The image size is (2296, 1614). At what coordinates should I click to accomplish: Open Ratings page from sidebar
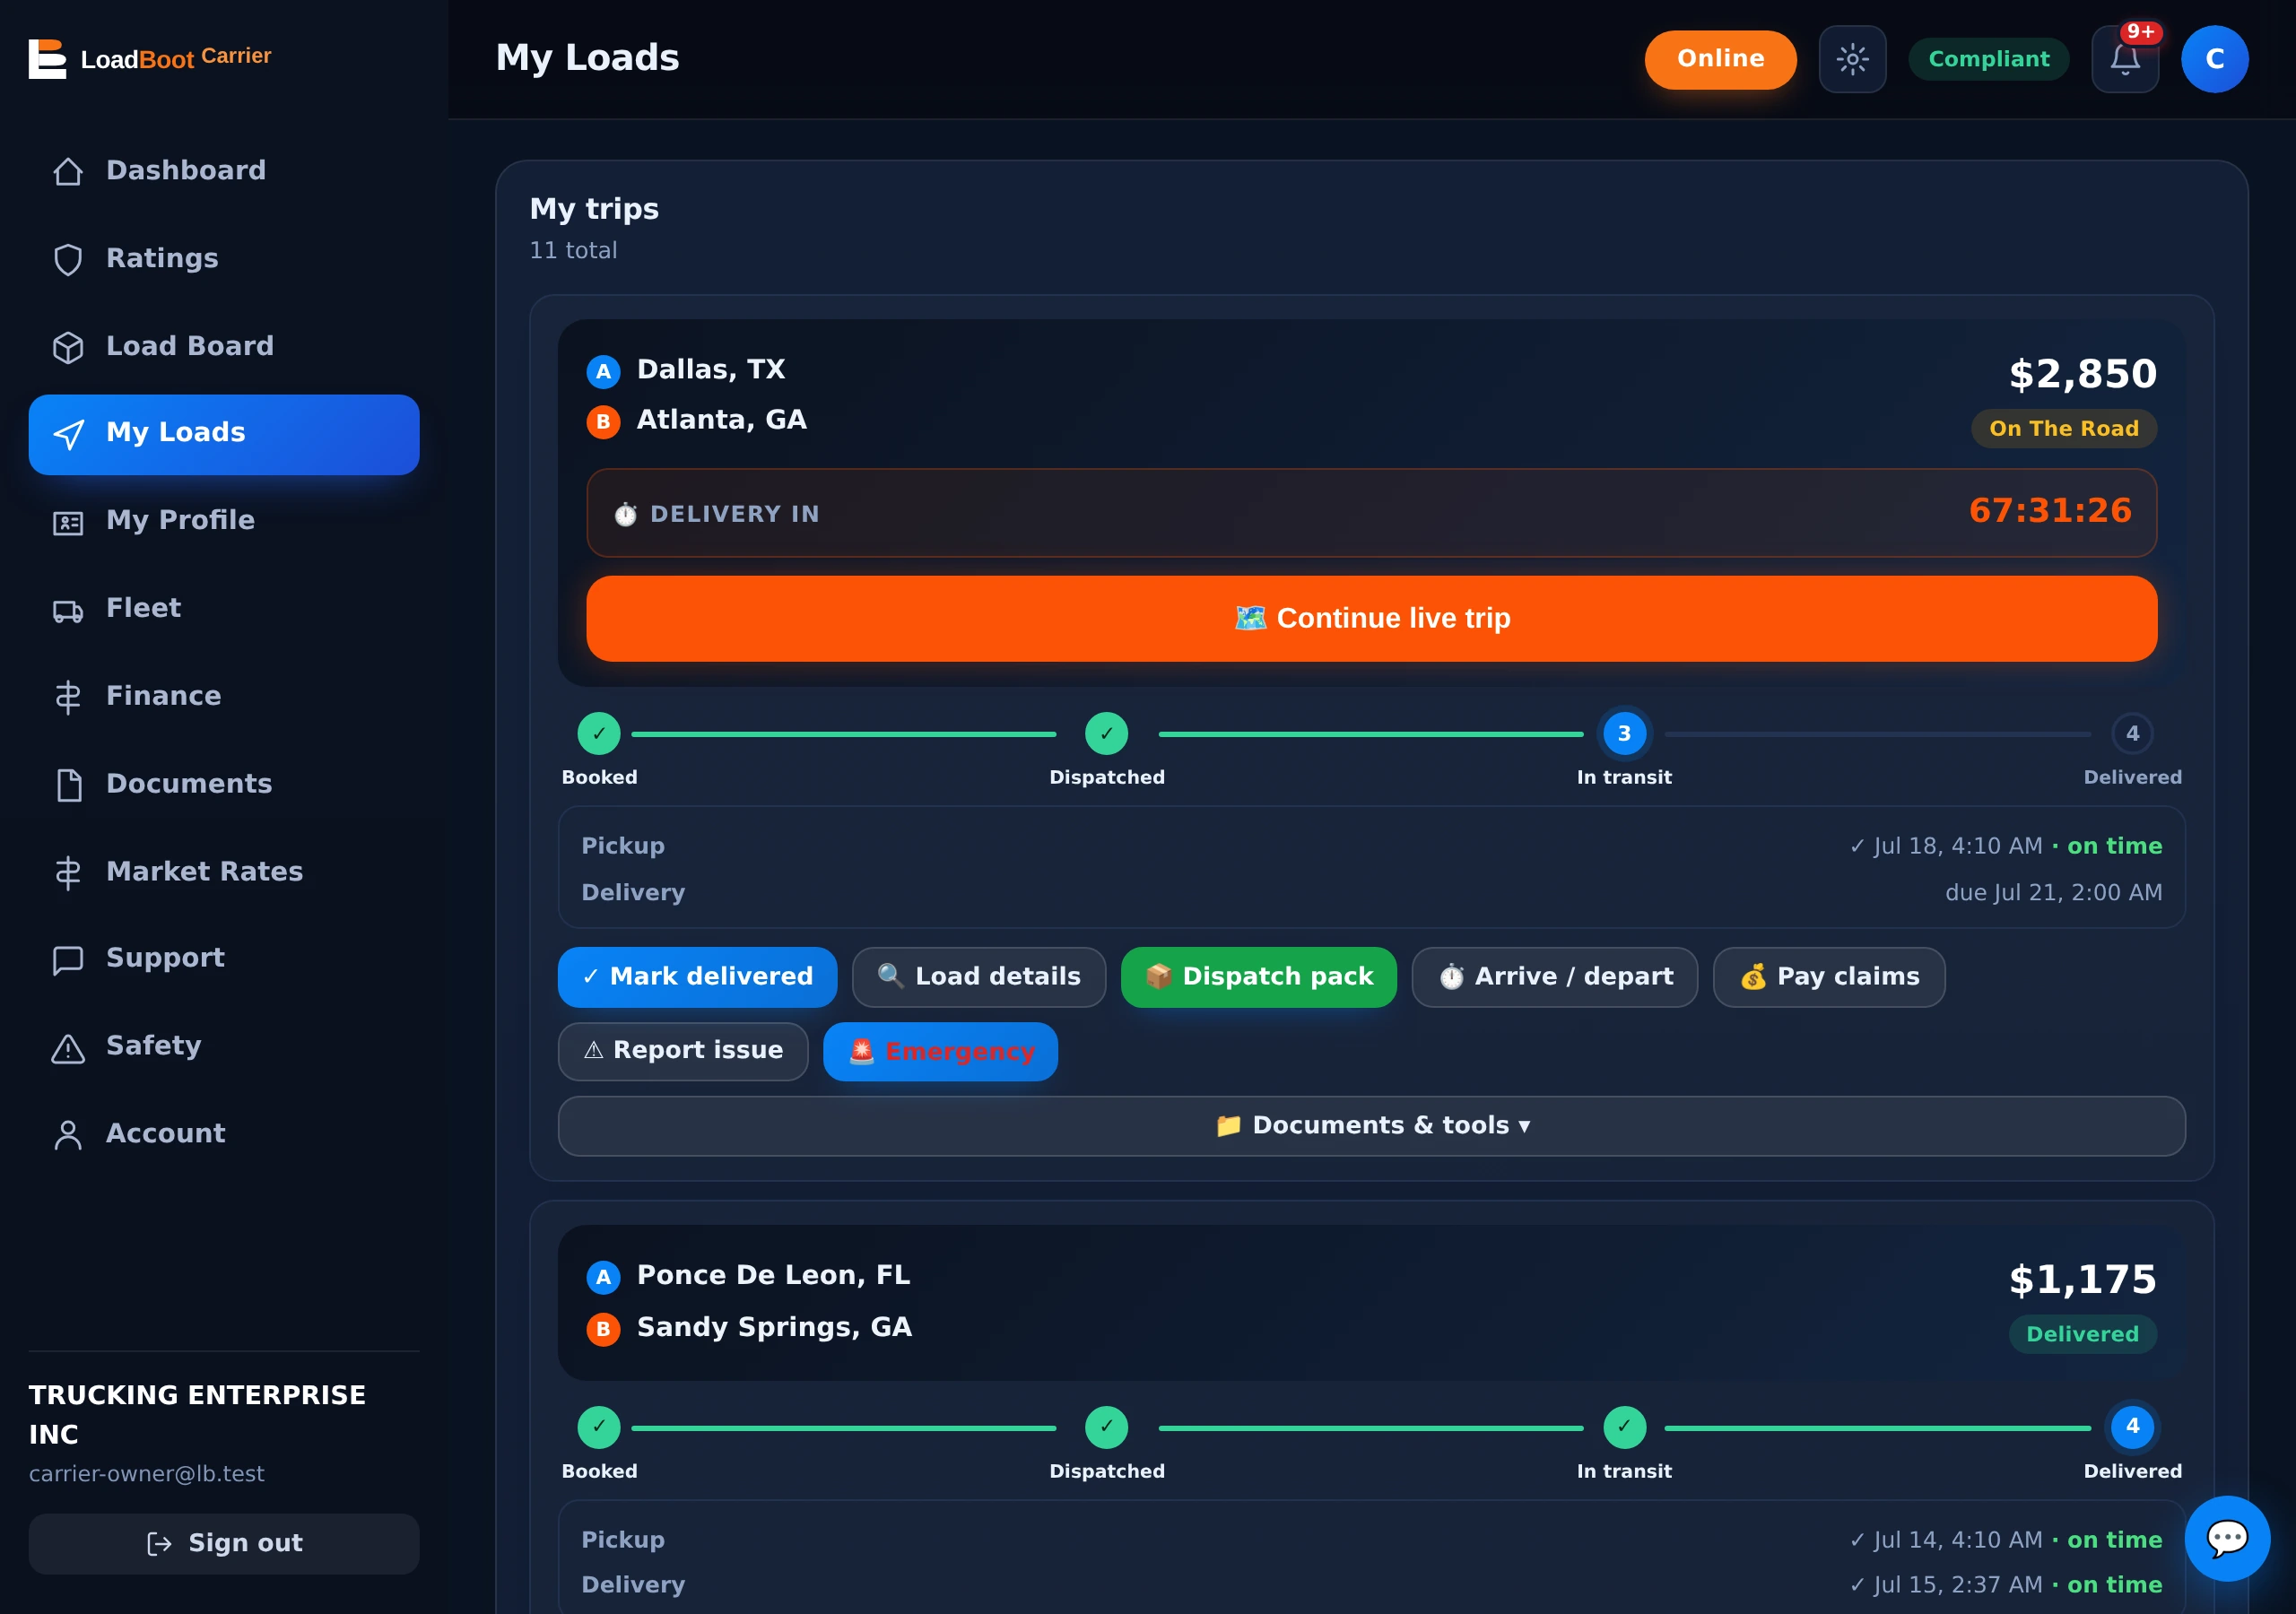coord(224,259)
